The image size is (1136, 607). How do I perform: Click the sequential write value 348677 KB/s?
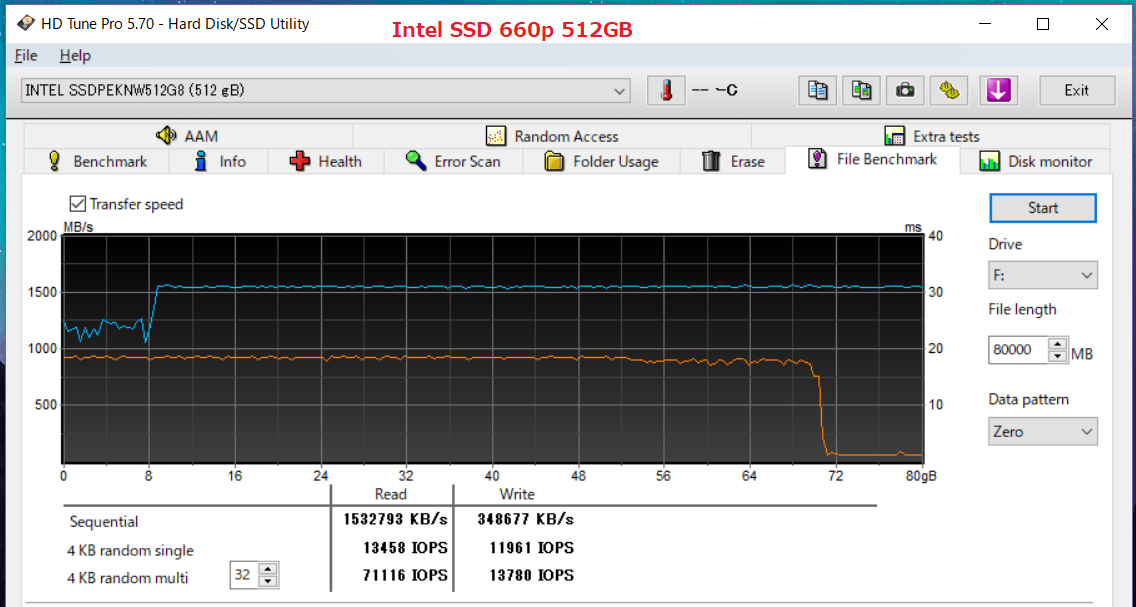coord(525,519)
